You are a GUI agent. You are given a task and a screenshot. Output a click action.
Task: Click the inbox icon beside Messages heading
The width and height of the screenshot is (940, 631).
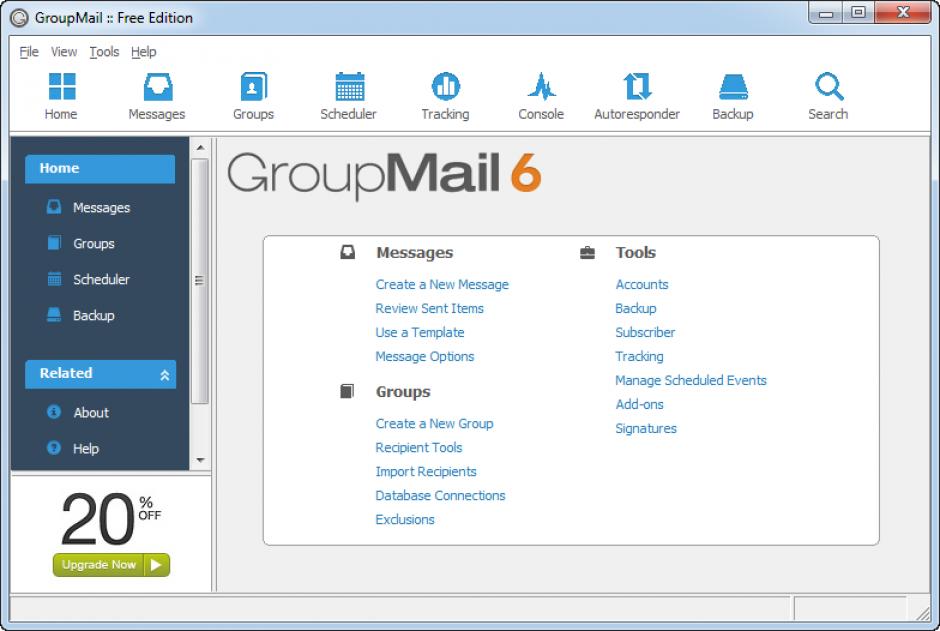(x=348, y=252)
